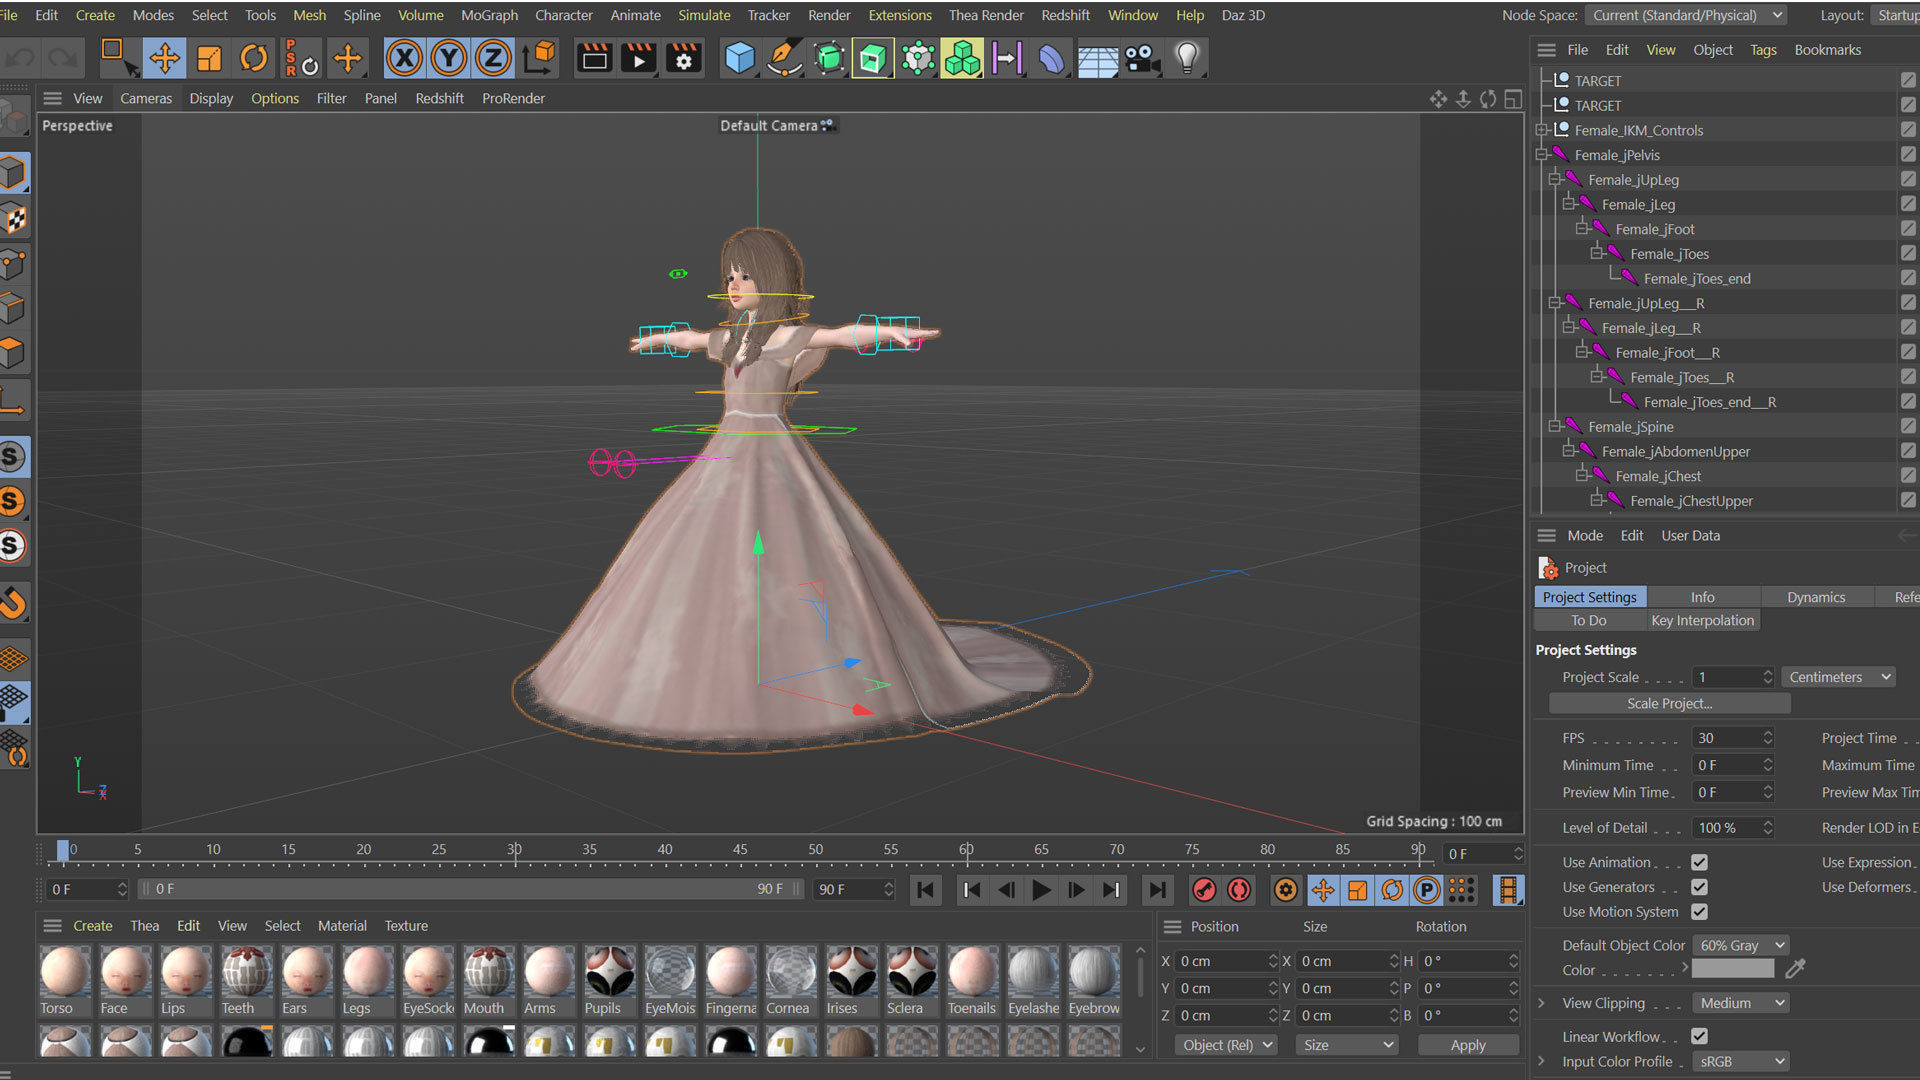Screen dimensions: 1920x1080
Task: Toggle X axis lock
Action: (x=404, y=58)
